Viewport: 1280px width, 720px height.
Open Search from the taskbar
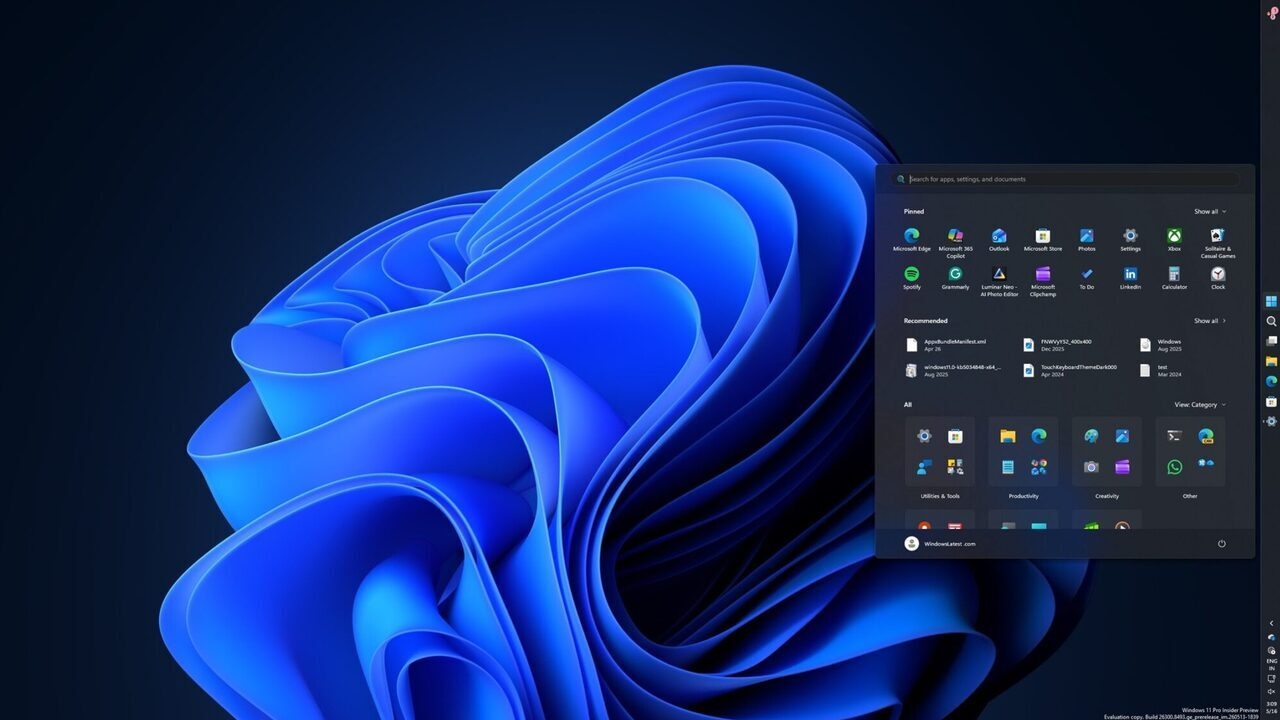(x=1271, y=321)
